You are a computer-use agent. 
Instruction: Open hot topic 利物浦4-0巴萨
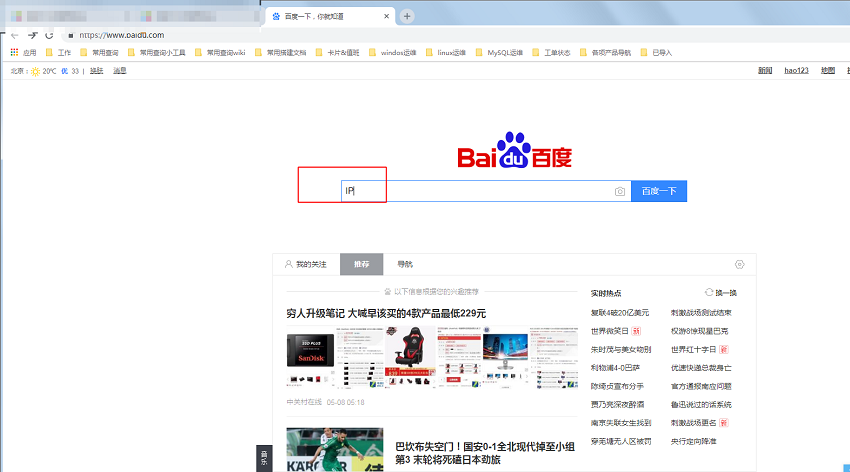[615, 368]
